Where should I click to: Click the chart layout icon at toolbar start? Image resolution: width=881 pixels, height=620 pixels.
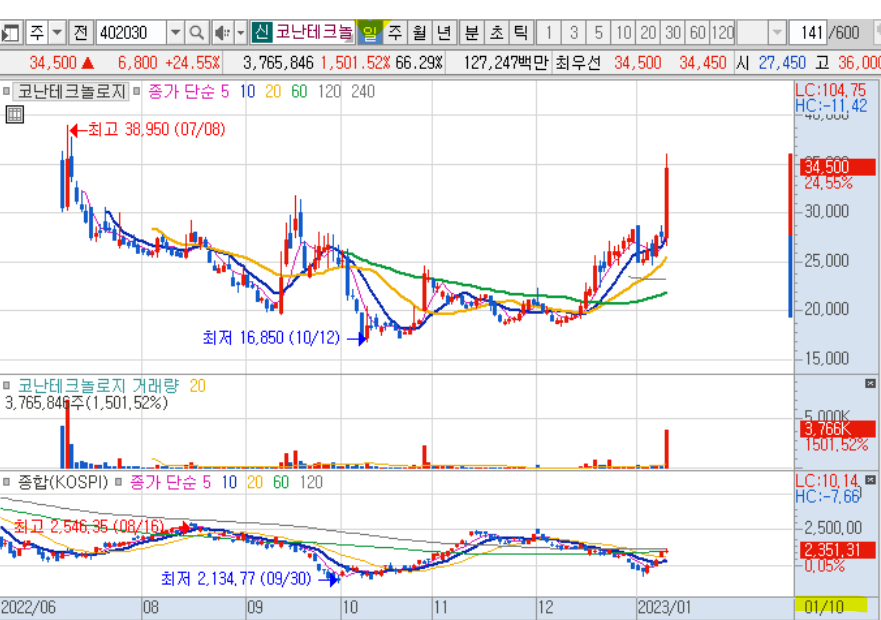point(10,33)
